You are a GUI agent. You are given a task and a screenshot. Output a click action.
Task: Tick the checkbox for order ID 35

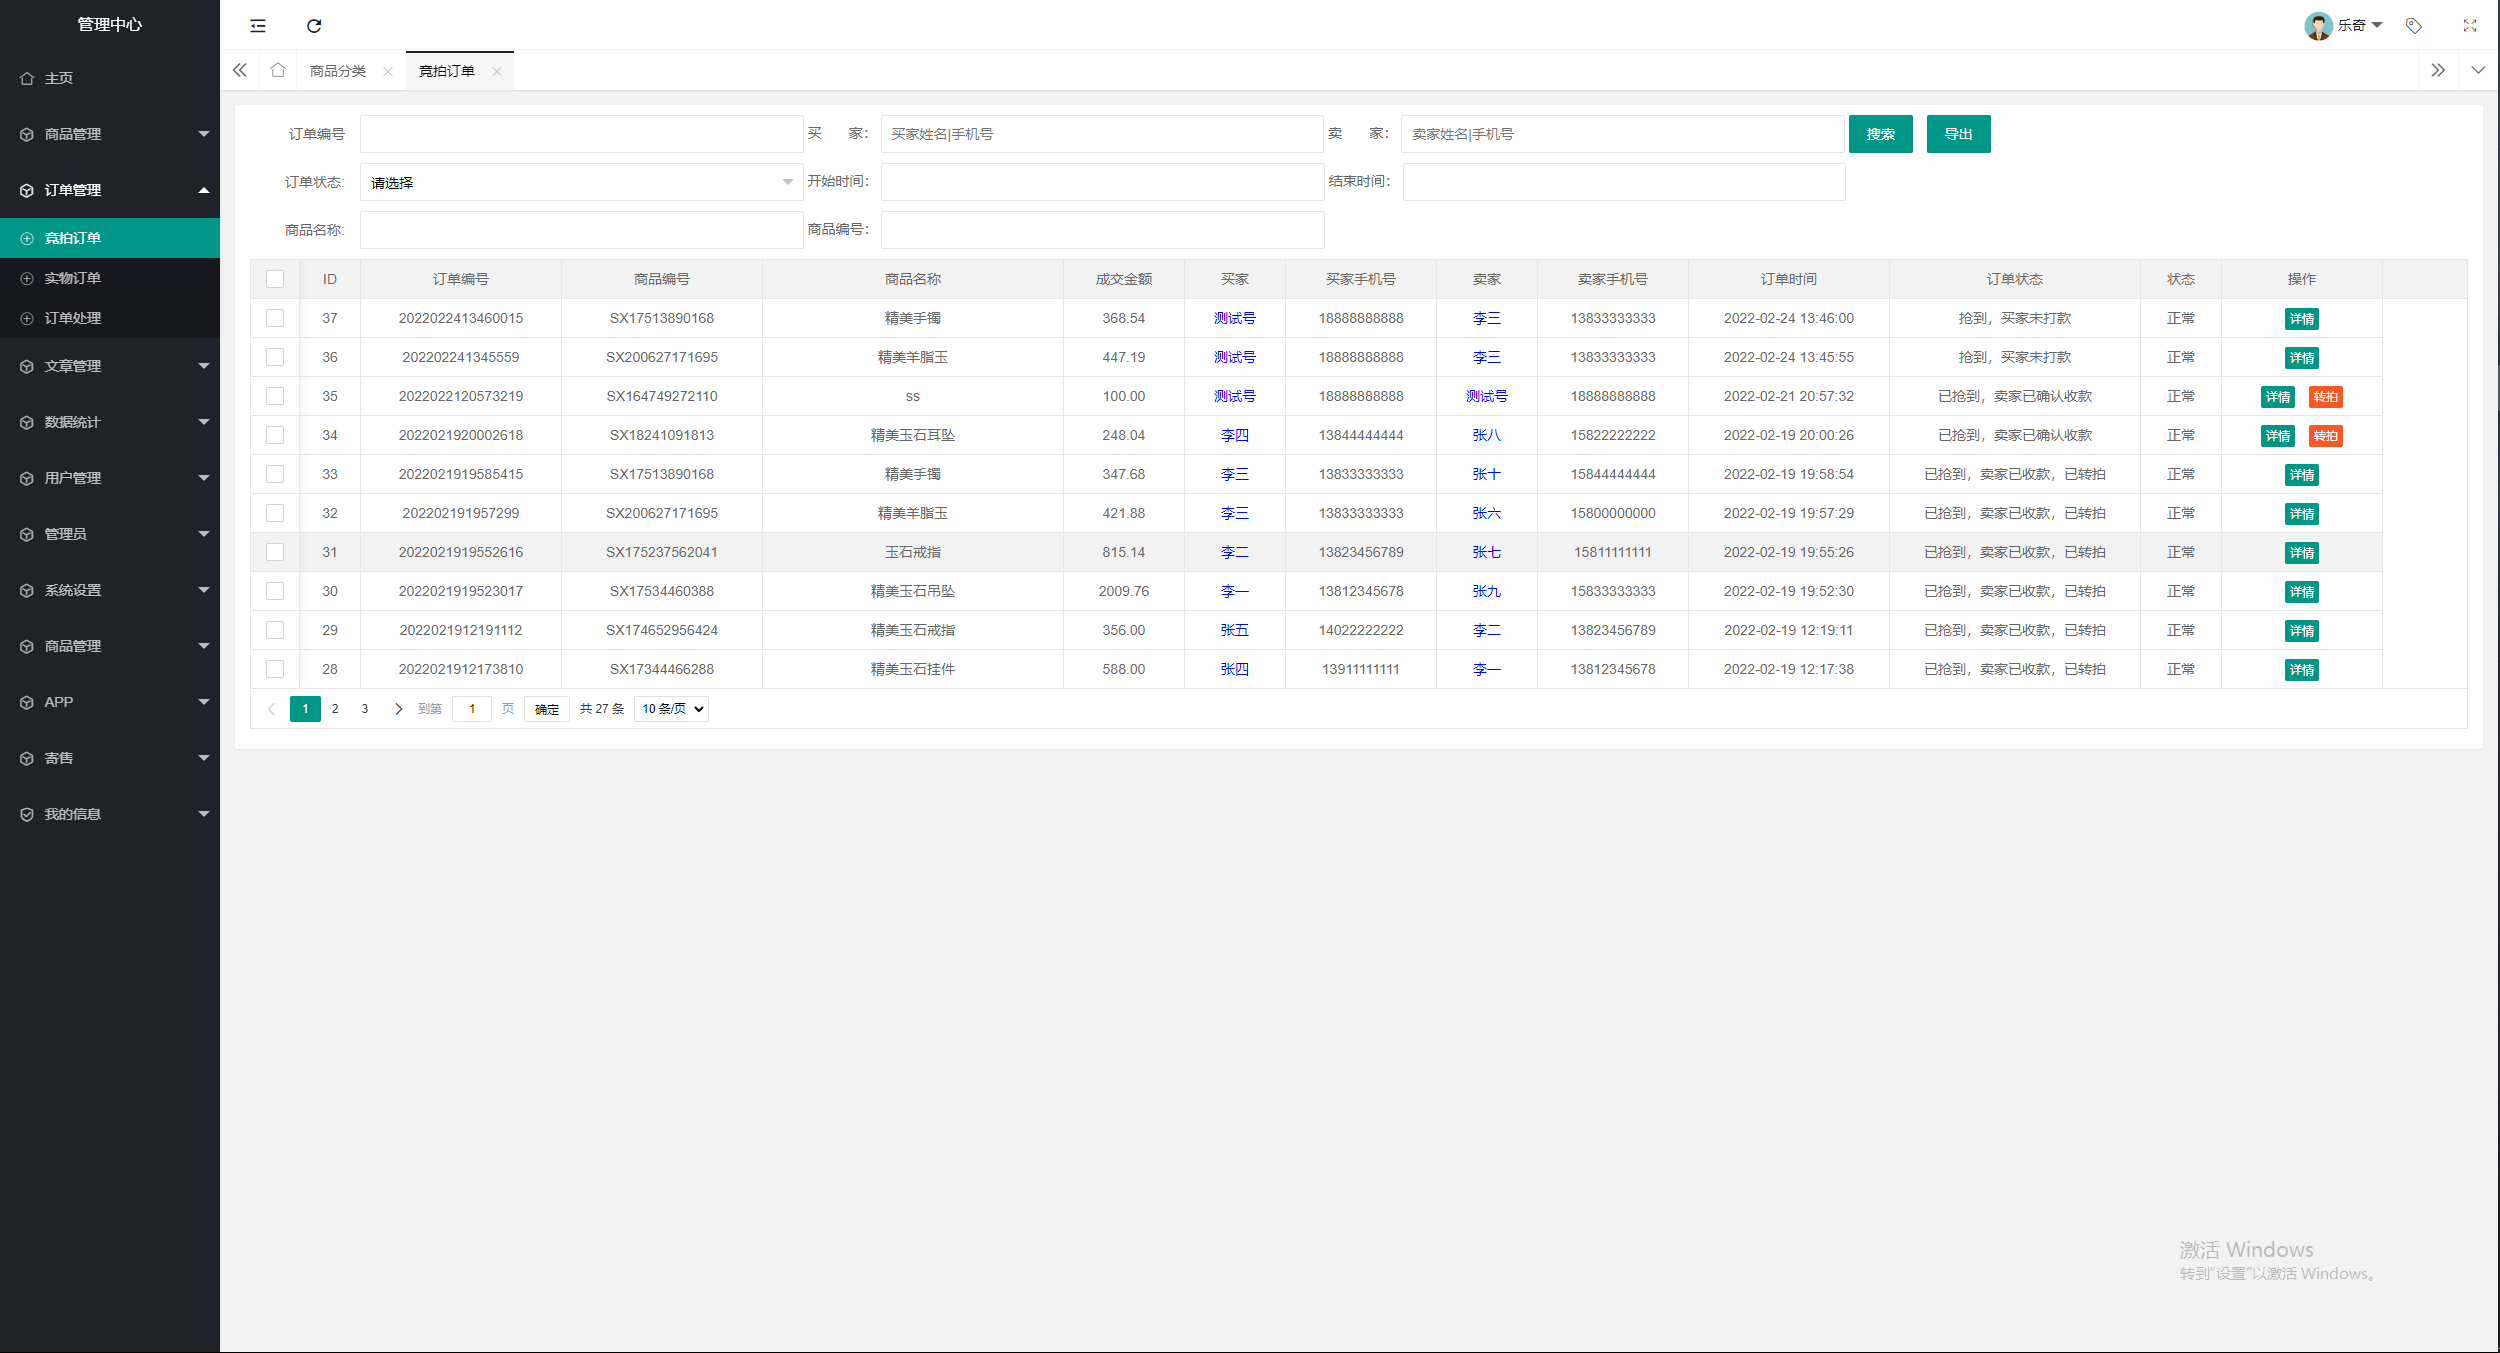(x=275, y=396)
